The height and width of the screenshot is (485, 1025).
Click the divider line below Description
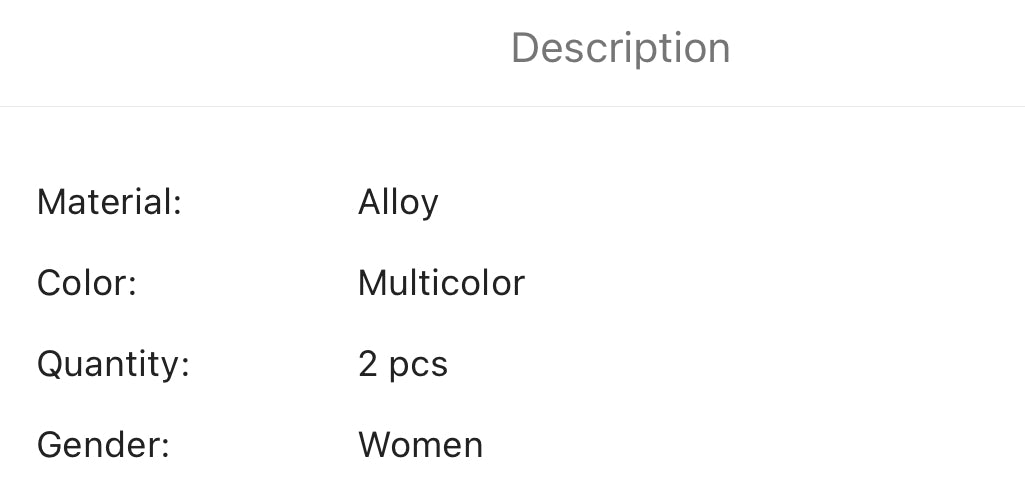512,106
